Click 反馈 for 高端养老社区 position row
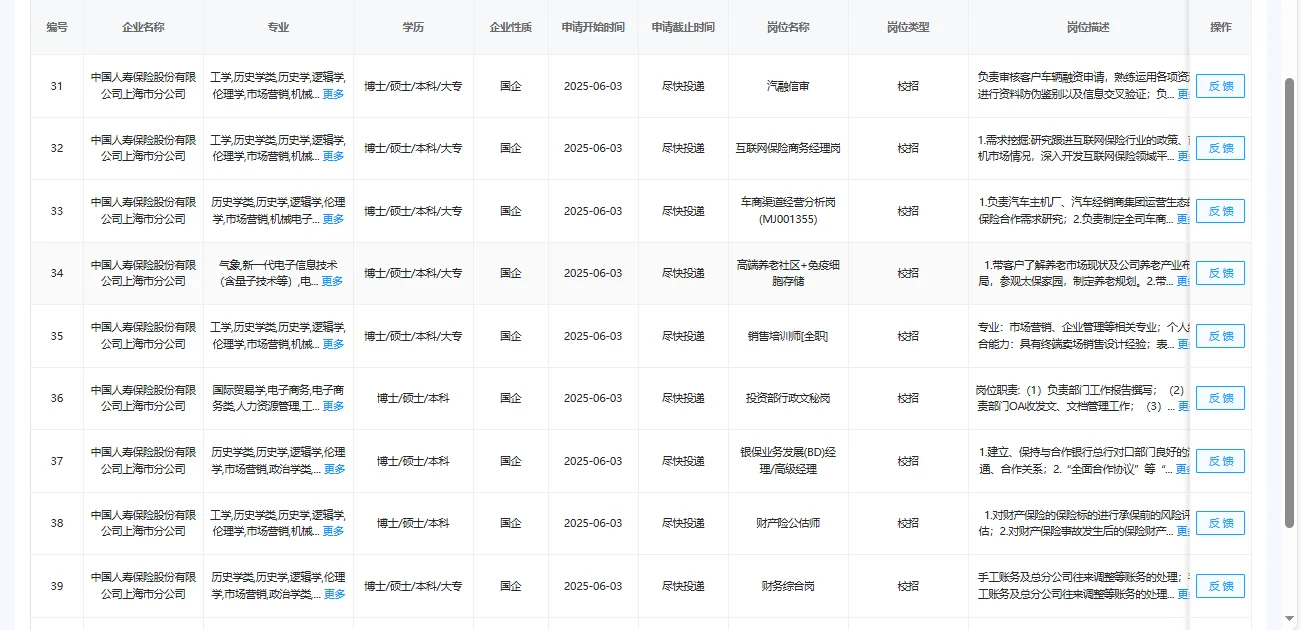This screenshot has height=630, width=1301. point(1219,273)
